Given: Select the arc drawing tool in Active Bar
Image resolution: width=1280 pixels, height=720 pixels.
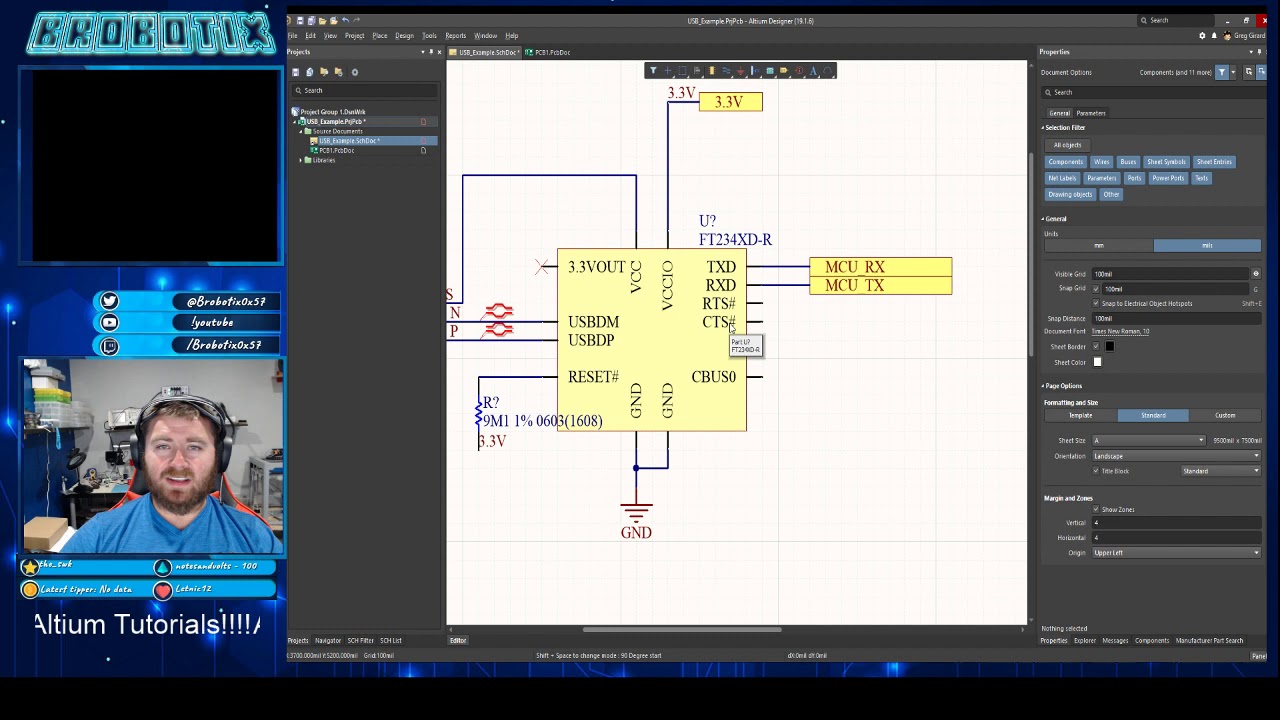Looking at the screenshot, I should tap(828, 70).
